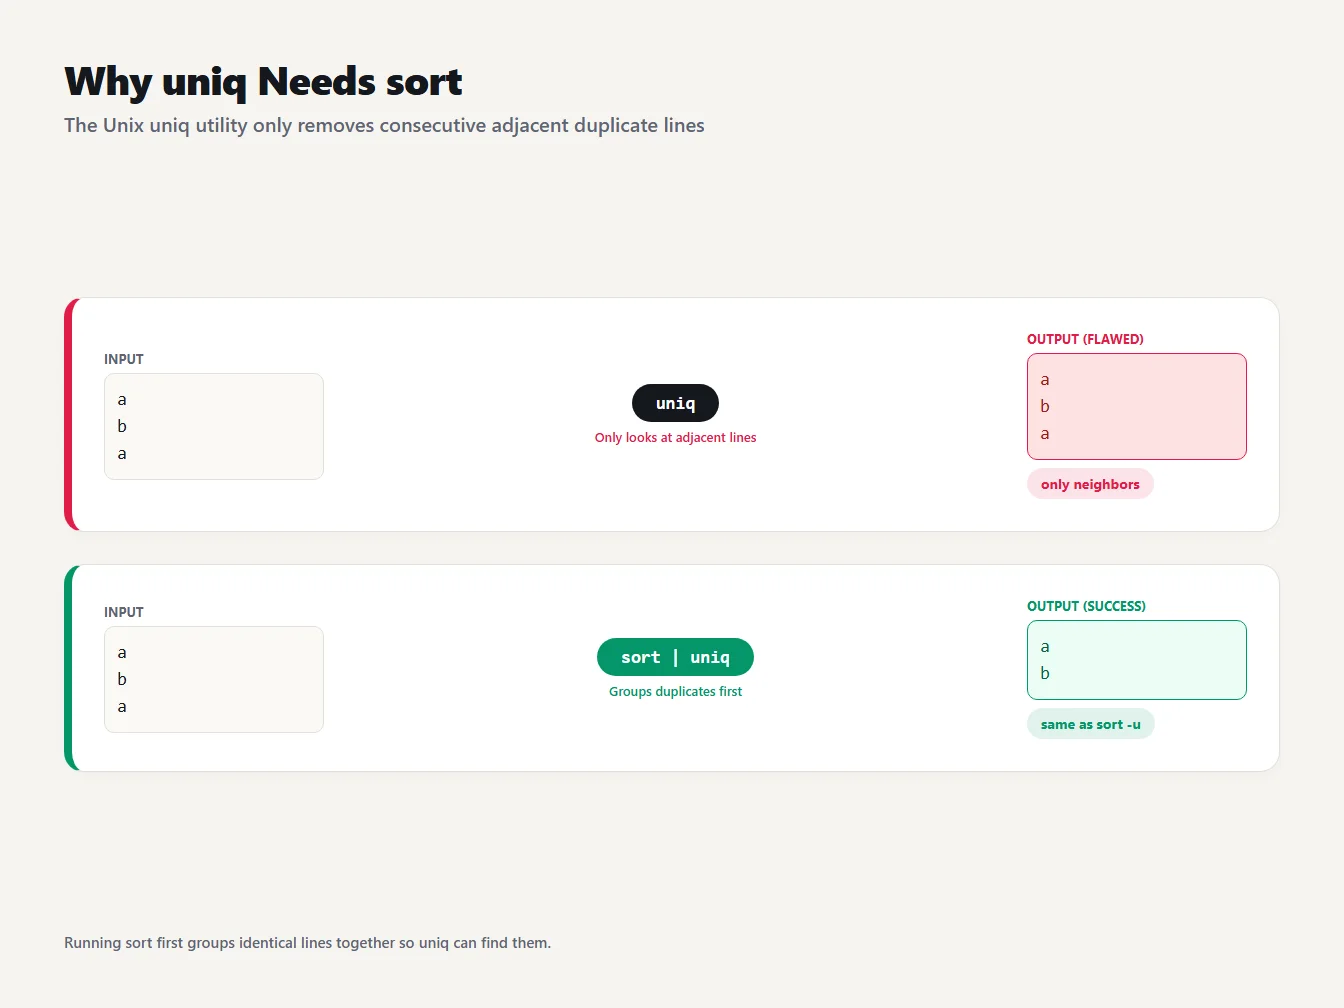Image resolution: width=1344 pixels, height=1008 pixels.
Task: Click the subtitle about consecutive adjacent duplicate lines
Action: click(x=384, y=125)
